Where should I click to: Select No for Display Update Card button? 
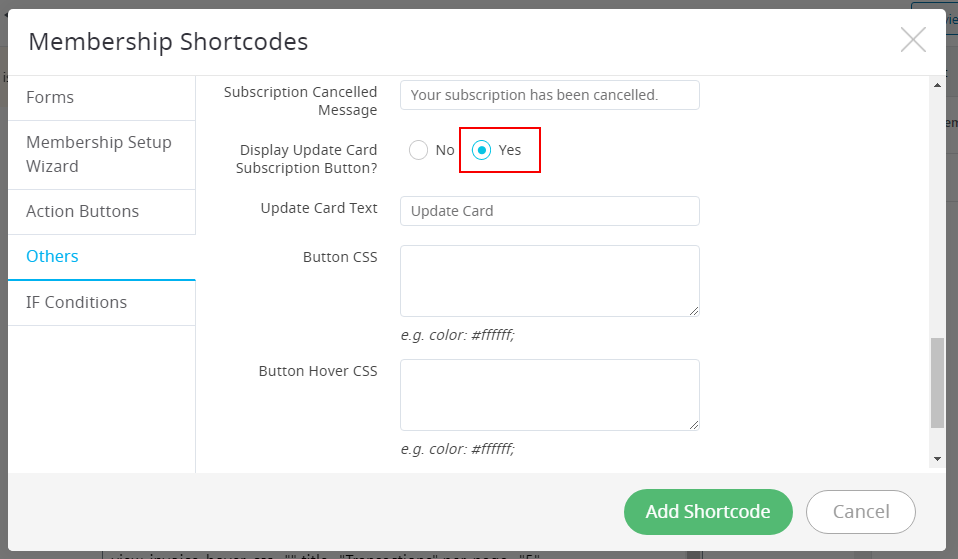click(x=419, y=150)
